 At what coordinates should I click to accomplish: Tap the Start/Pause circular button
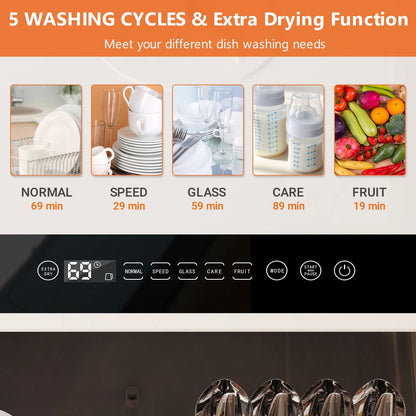coord(311,270)
